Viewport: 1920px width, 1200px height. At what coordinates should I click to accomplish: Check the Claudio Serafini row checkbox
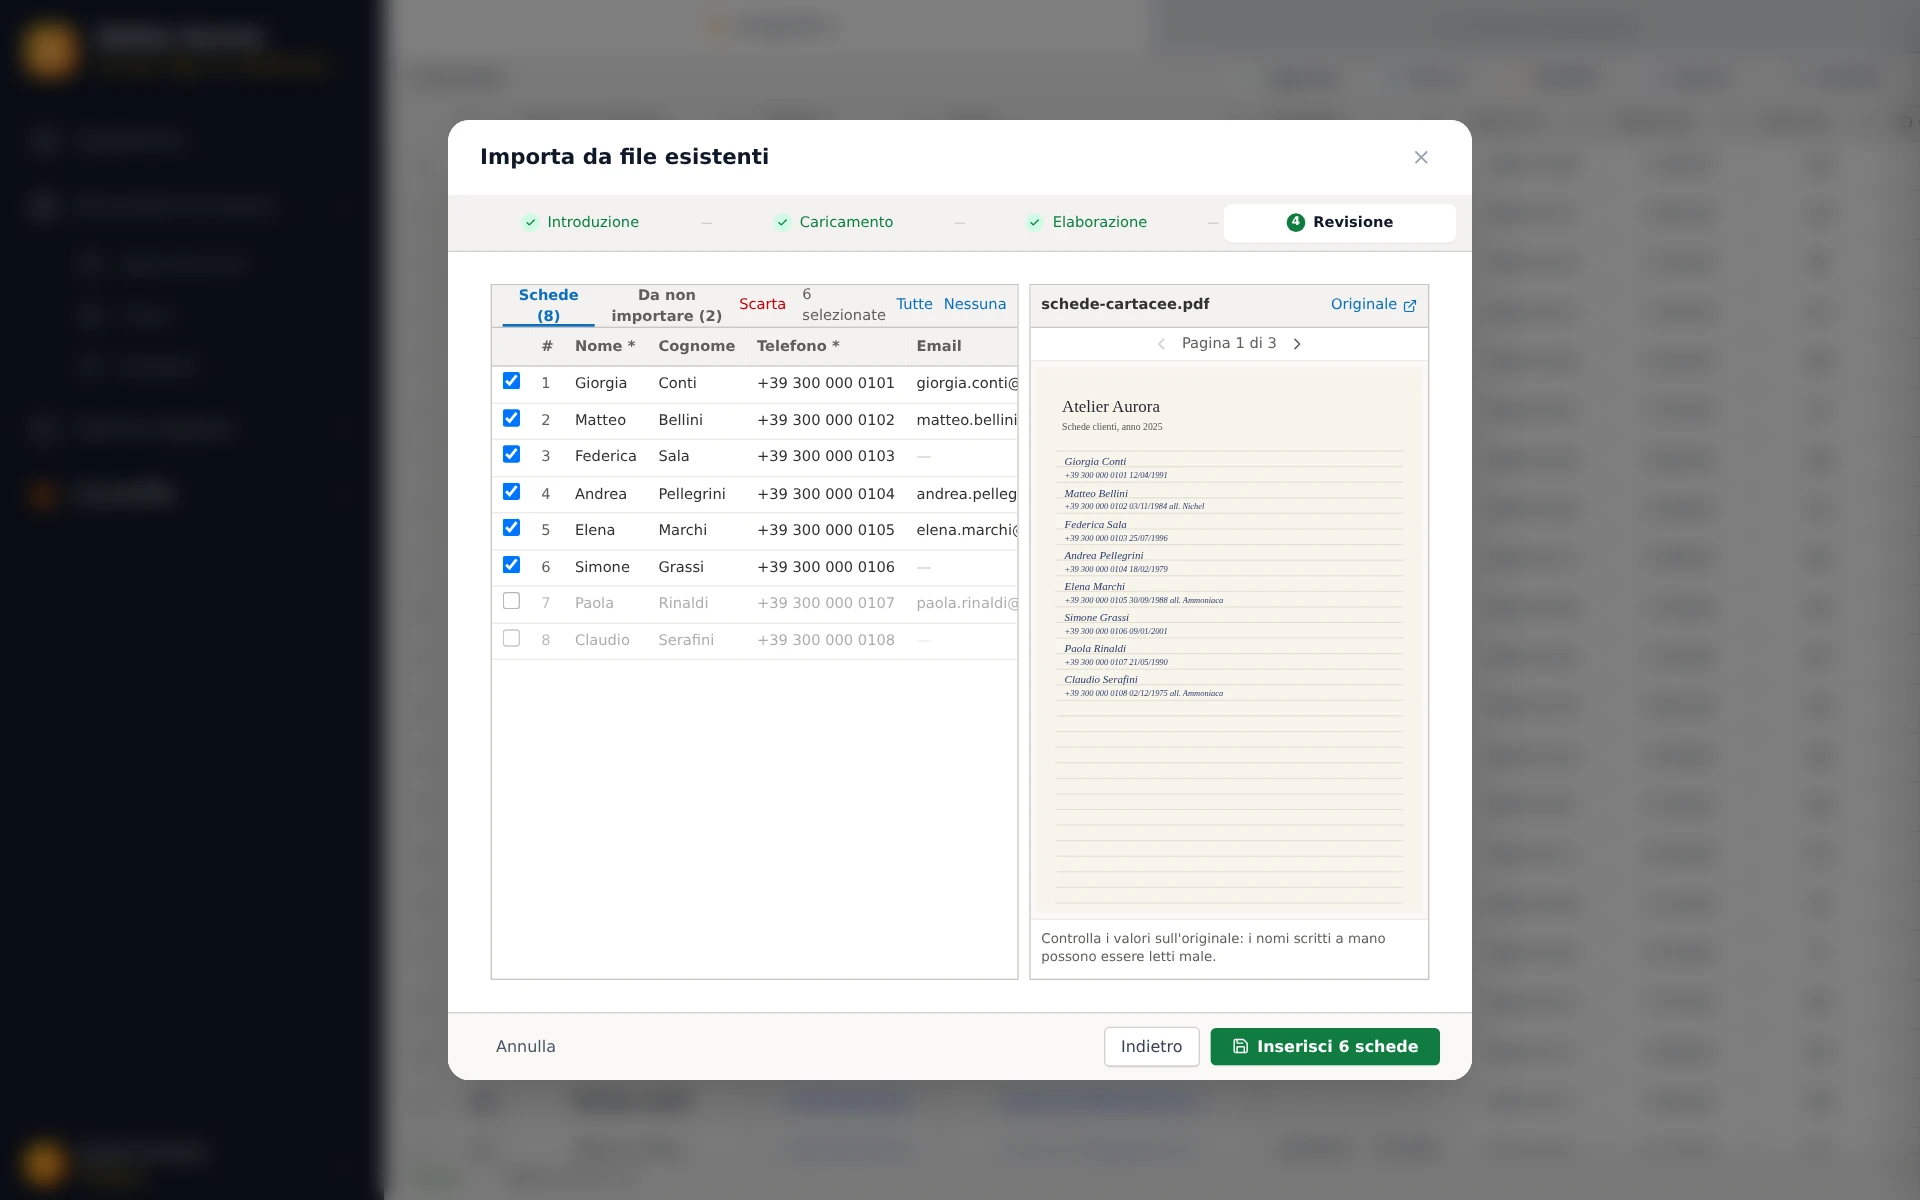coord(511,638)
